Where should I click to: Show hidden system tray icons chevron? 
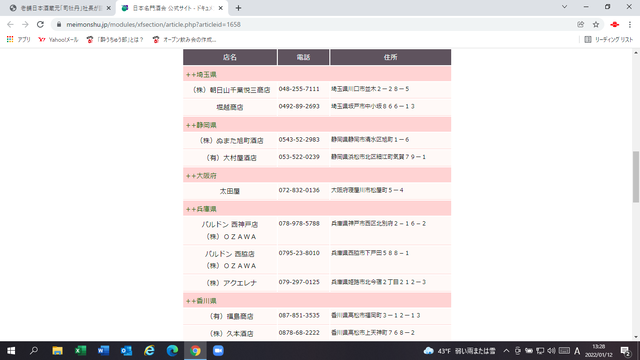(506, 351)
